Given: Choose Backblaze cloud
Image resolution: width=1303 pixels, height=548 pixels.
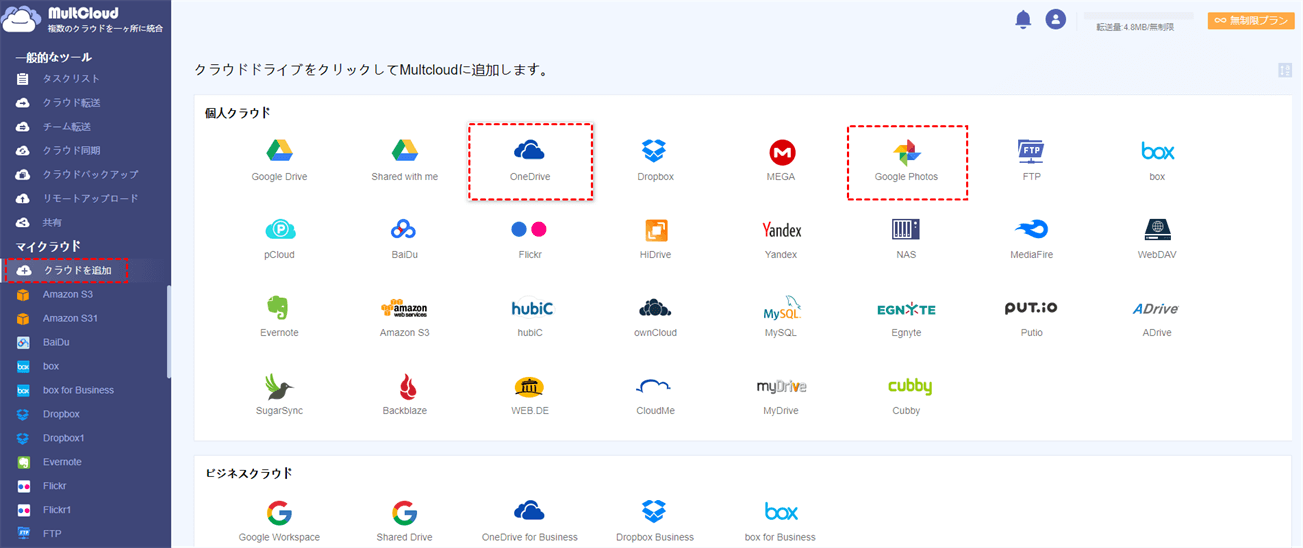Looking at the screenshot, I should click(404, 394).
